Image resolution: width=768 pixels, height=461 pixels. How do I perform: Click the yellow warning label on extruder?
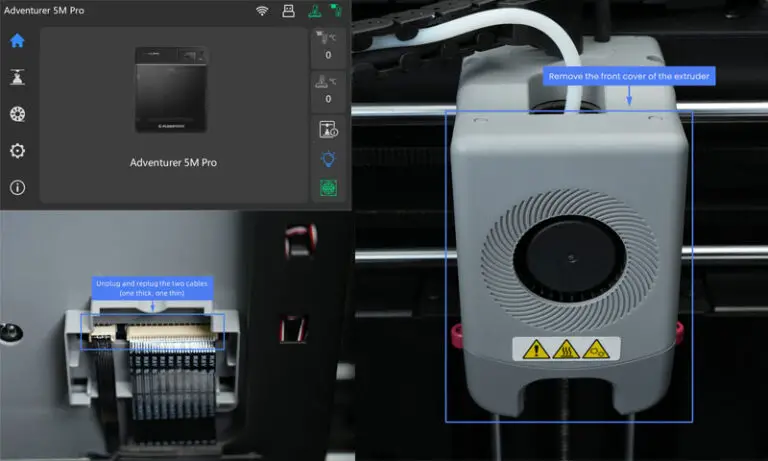pos(566,349)
